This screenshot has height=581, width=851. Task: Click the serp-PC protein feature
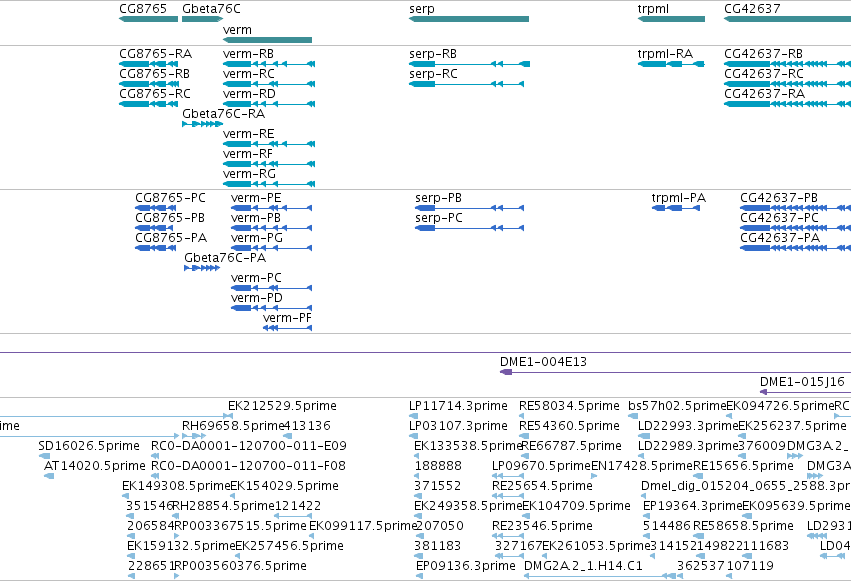pyautogui.click(x=469, y=228)
